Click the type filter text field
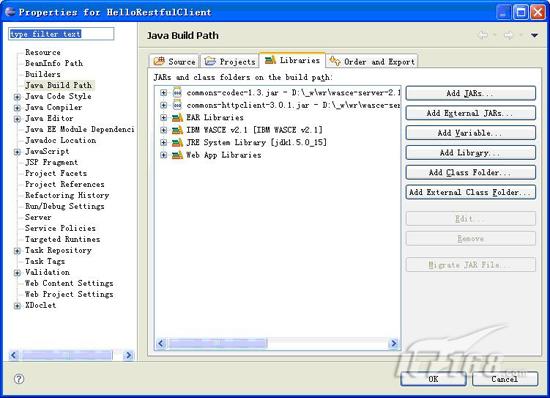Screen dimensions: 550x398 [61, 34]
